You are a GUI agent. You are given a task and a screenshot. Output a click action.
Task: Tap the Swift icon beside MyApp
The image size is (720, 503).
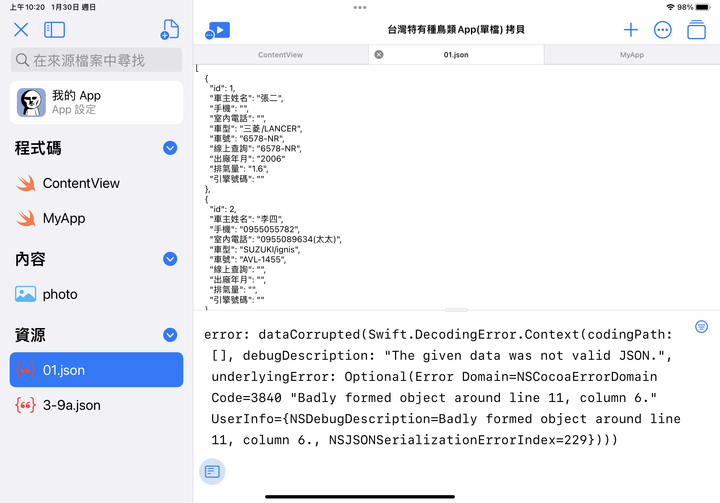click(x=26, y=218)
